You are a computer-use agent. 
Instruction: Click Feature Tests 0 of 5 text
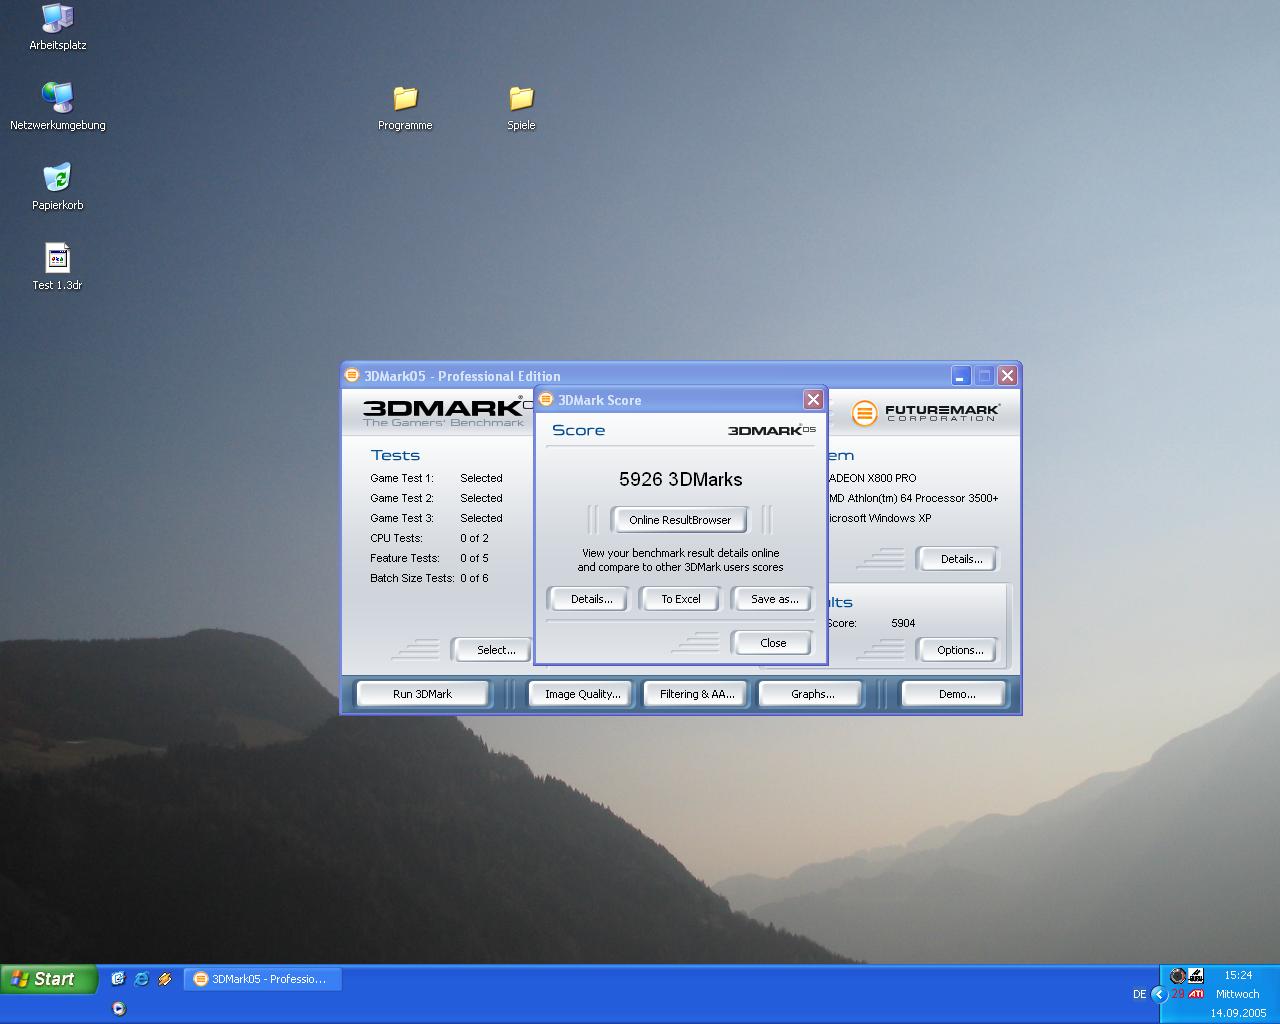(429, 558)
